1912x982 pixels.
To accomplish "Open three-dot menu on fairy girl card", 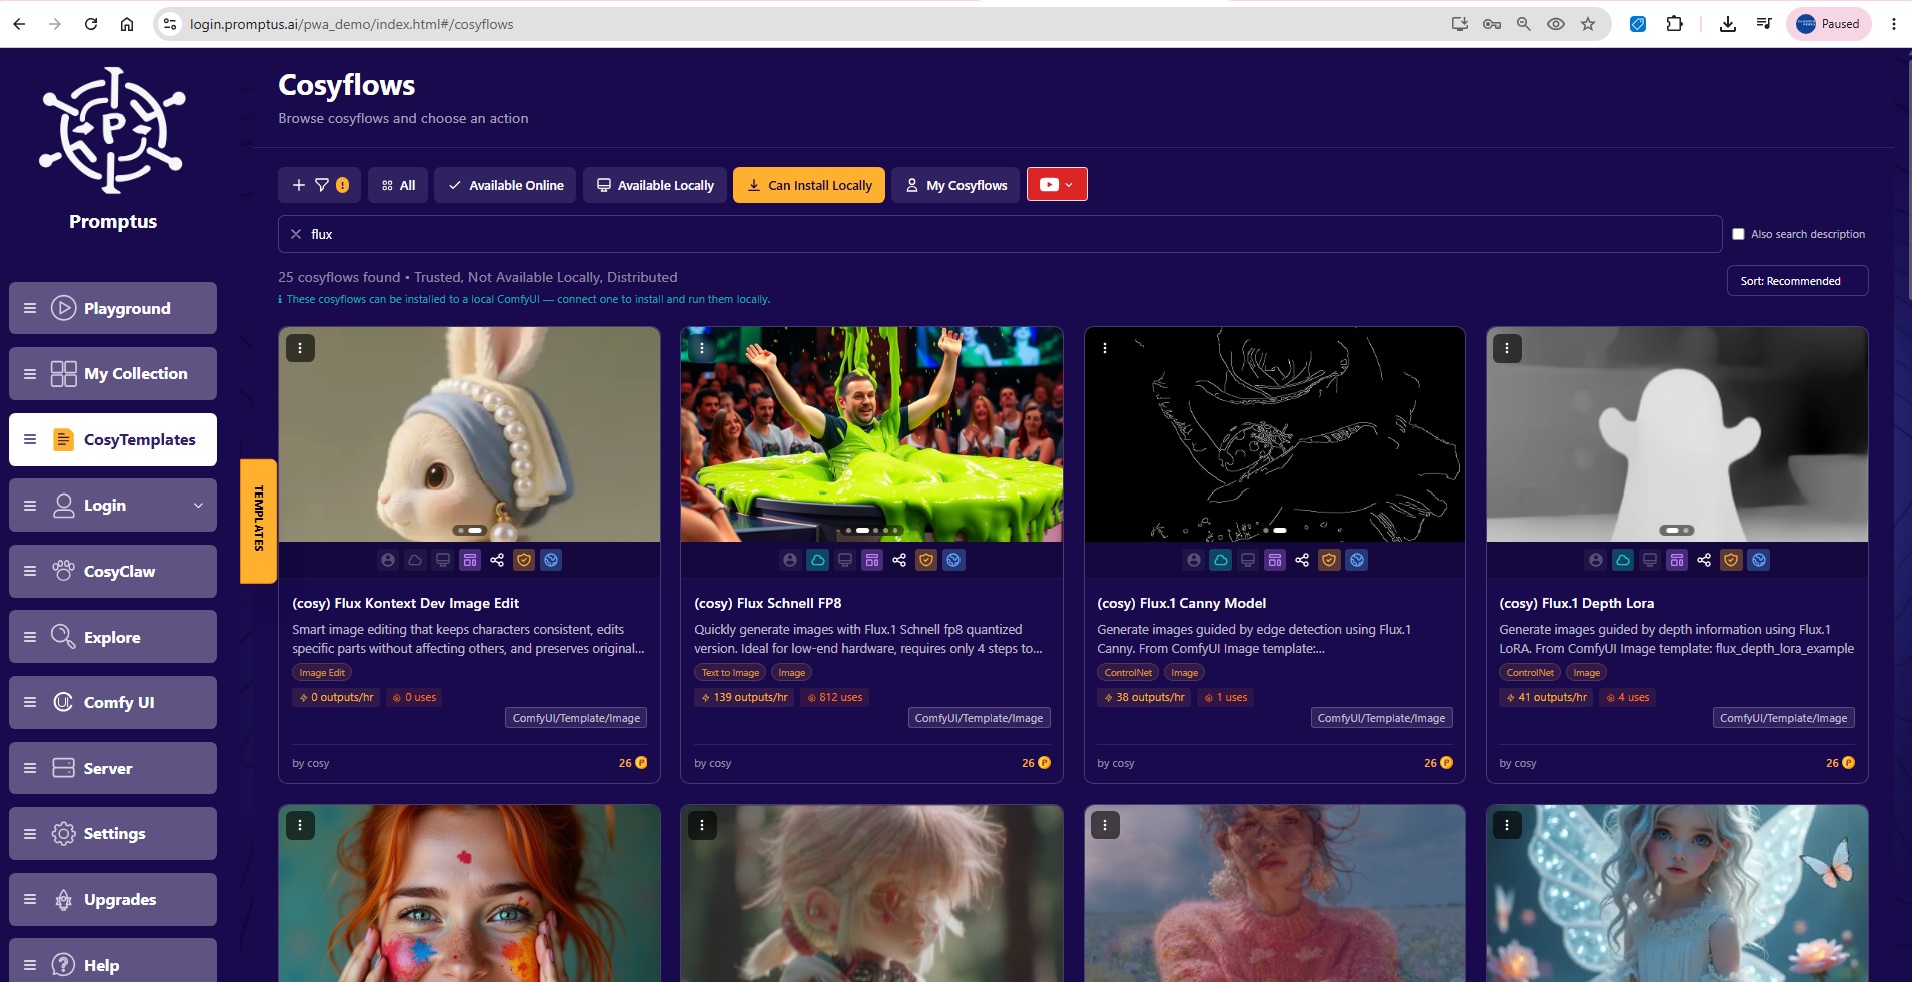I will click(1507, 825).
